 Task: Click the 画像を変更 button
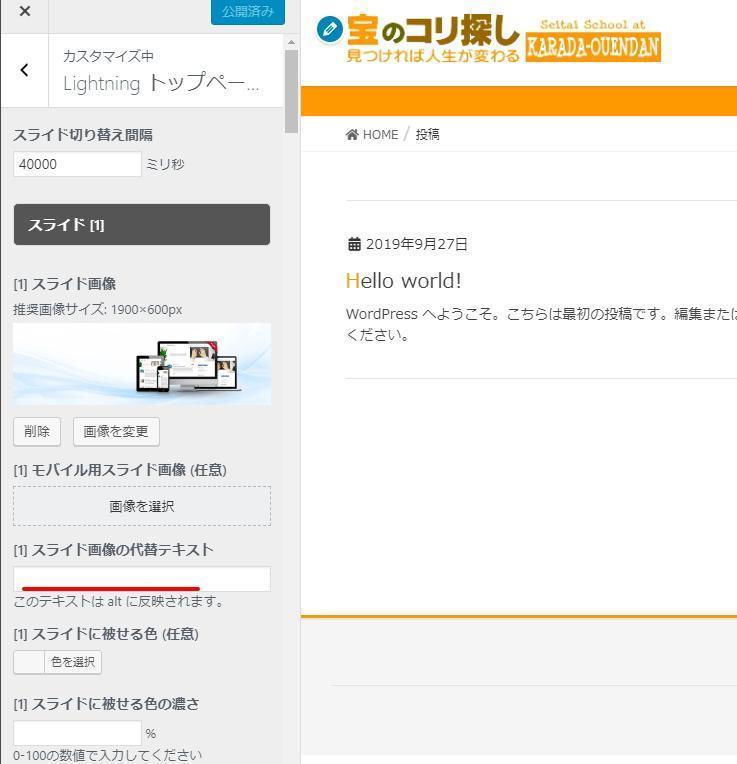116,431
